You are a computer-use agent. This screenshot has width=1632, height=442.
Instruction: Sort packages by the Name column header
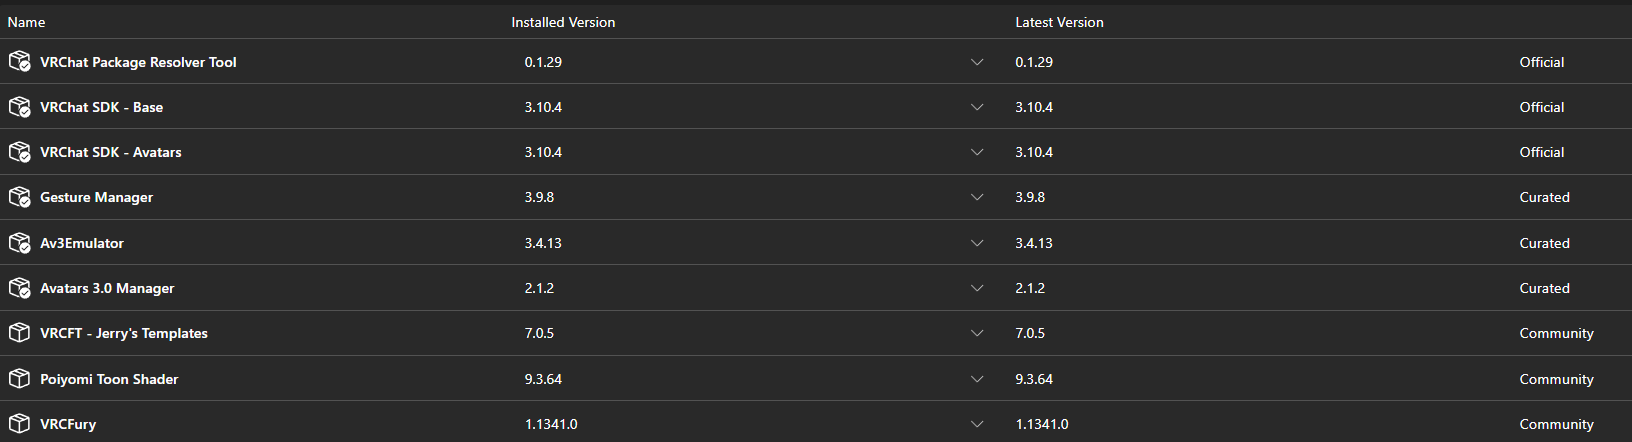tap(26, 22)
